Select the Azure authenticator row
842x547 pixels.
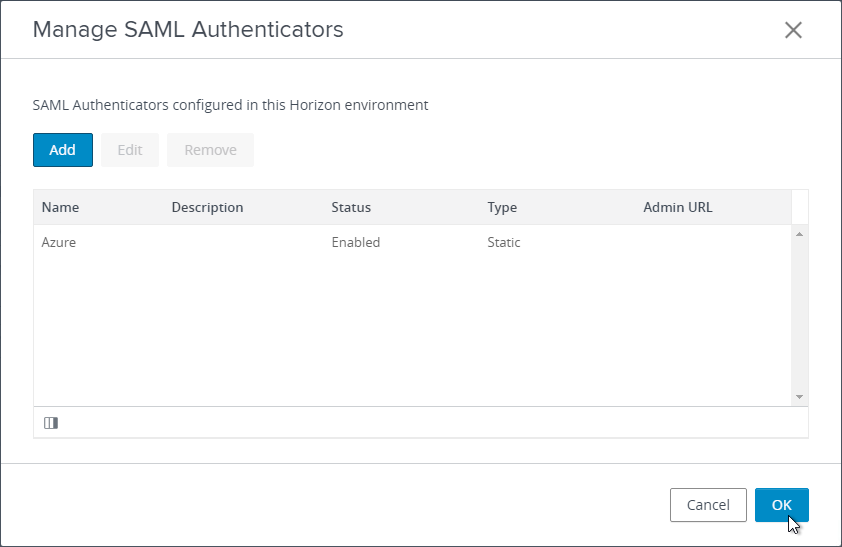coord(412,242)
